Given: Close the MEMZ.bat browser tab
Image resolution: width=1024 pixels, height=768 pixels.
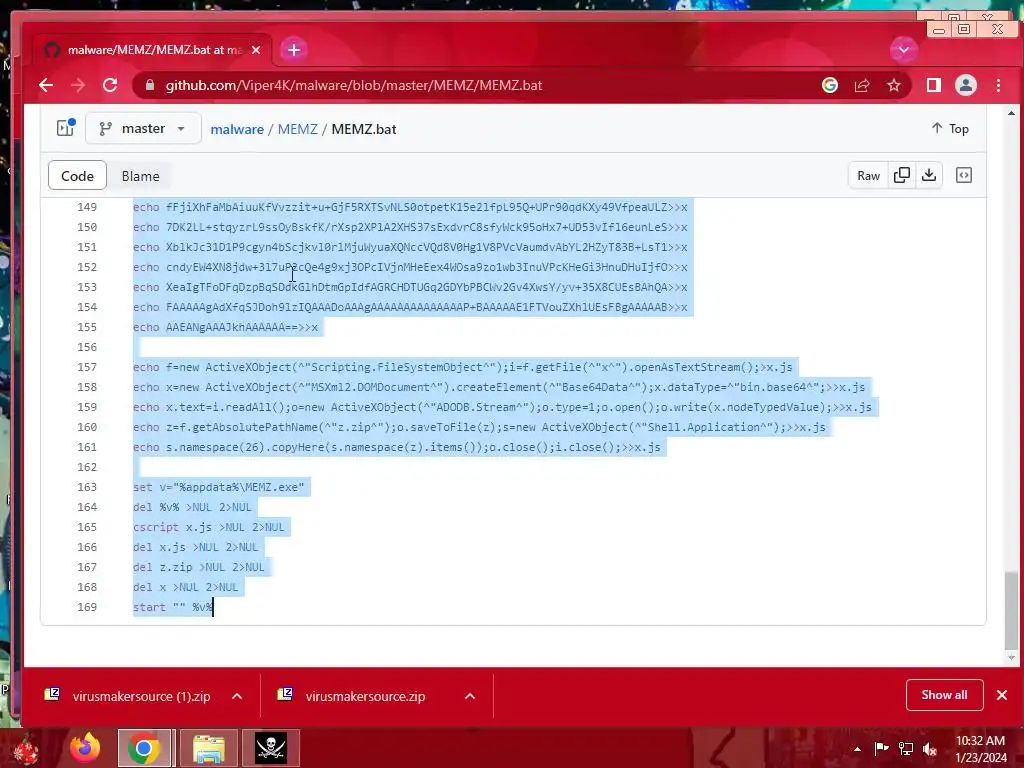Looking at the screenshot, I should click(x=256, y=50).
